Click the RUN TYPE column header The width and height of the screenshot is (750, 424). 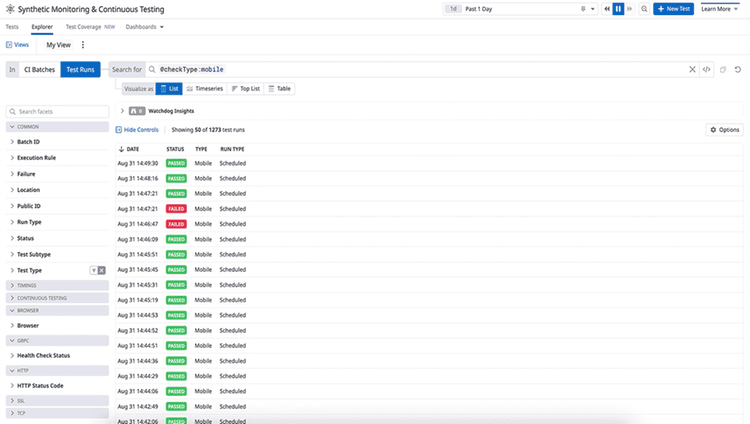[232, 149]
